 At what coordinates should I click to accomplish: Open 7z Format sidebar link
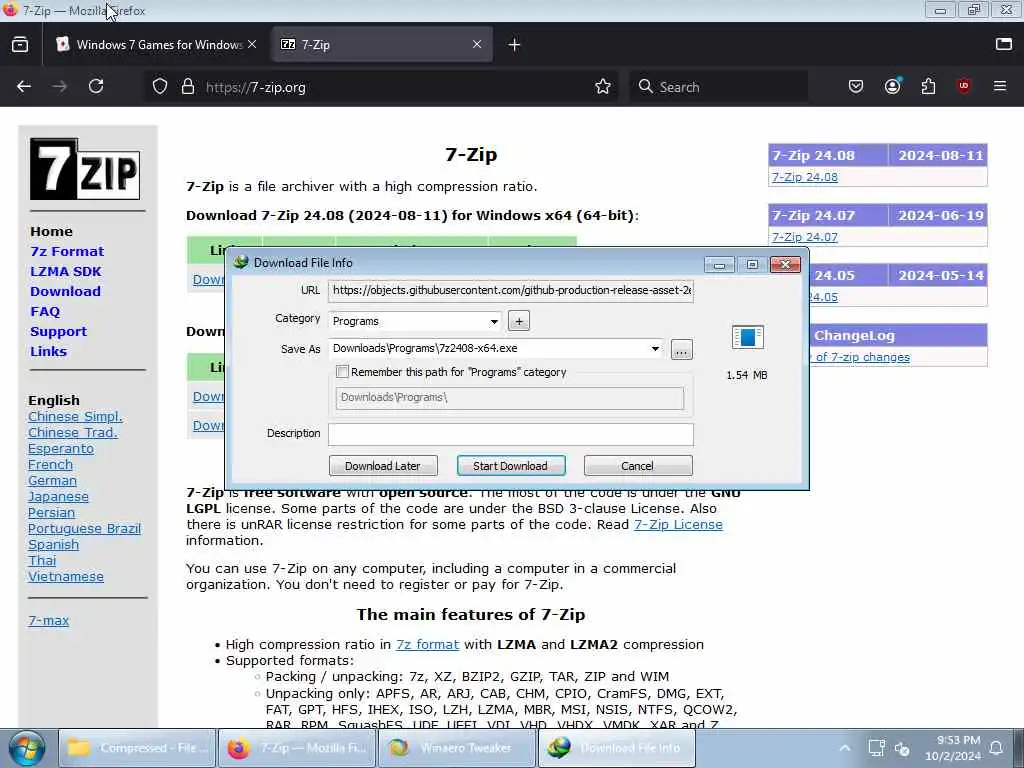[x=67, y=251]
